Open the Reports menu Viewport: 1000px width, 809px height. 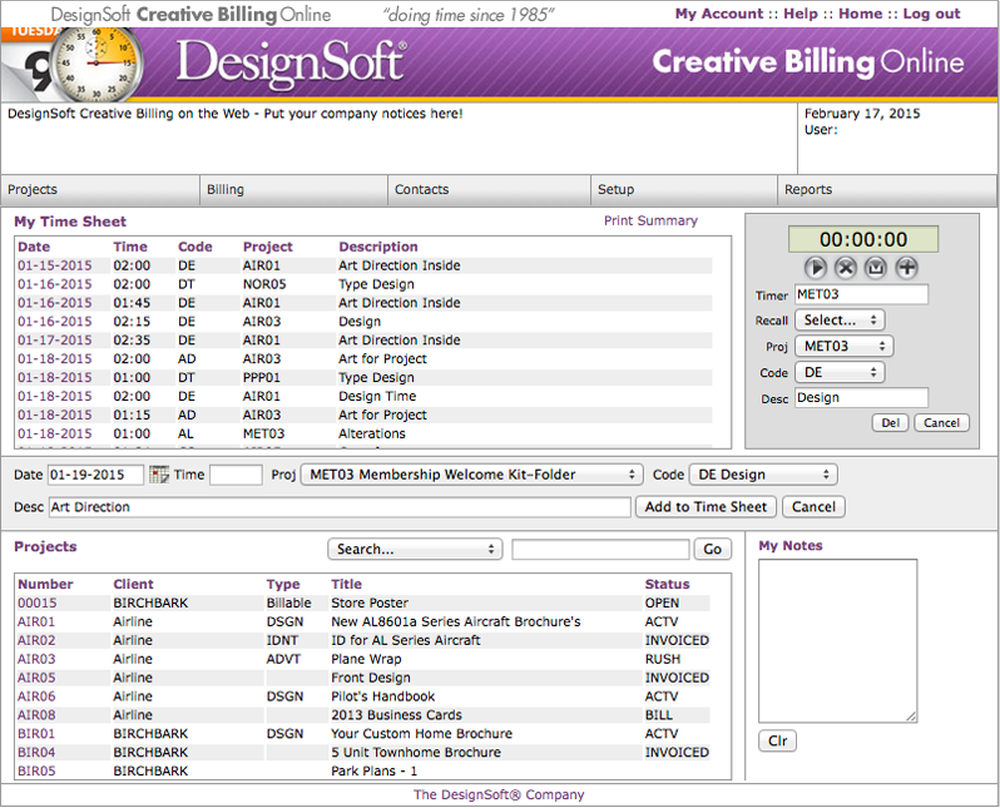click(x=887, y=189)
